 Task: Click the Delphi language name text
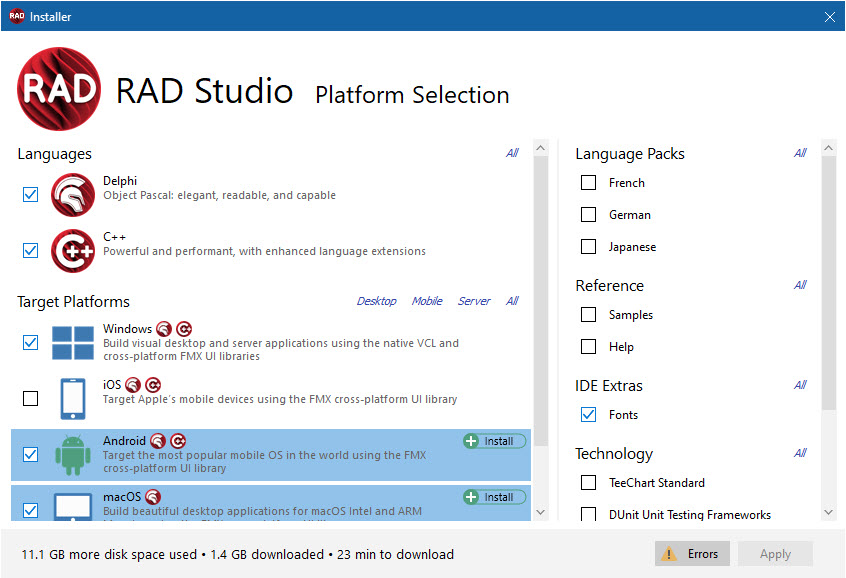click(120, 181)
